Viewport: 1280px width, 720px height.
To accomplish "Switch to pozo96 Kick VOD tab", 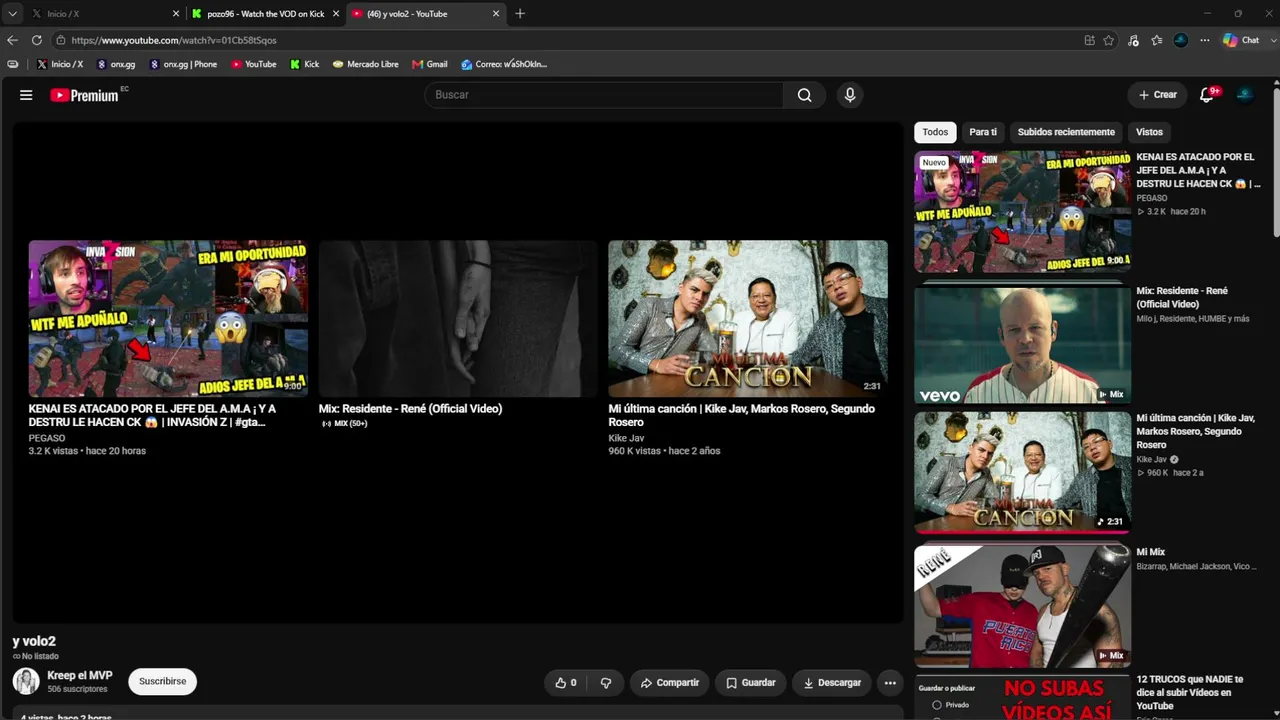I will click(265, 14).
